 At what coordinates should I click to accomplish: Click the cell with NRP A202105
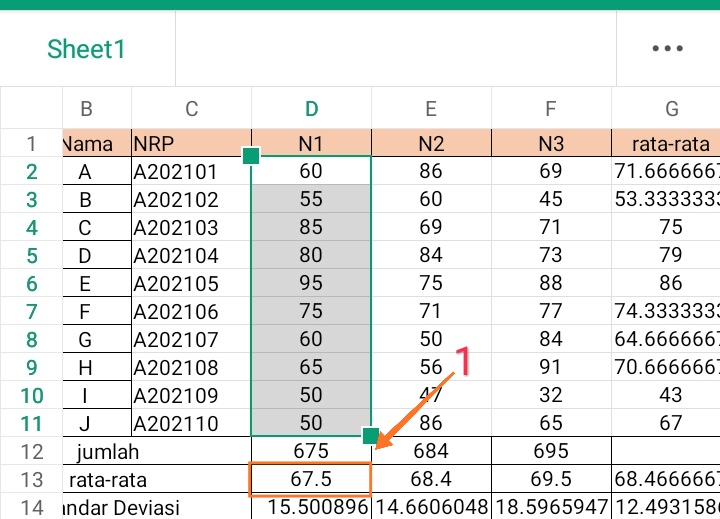(191, 283)
